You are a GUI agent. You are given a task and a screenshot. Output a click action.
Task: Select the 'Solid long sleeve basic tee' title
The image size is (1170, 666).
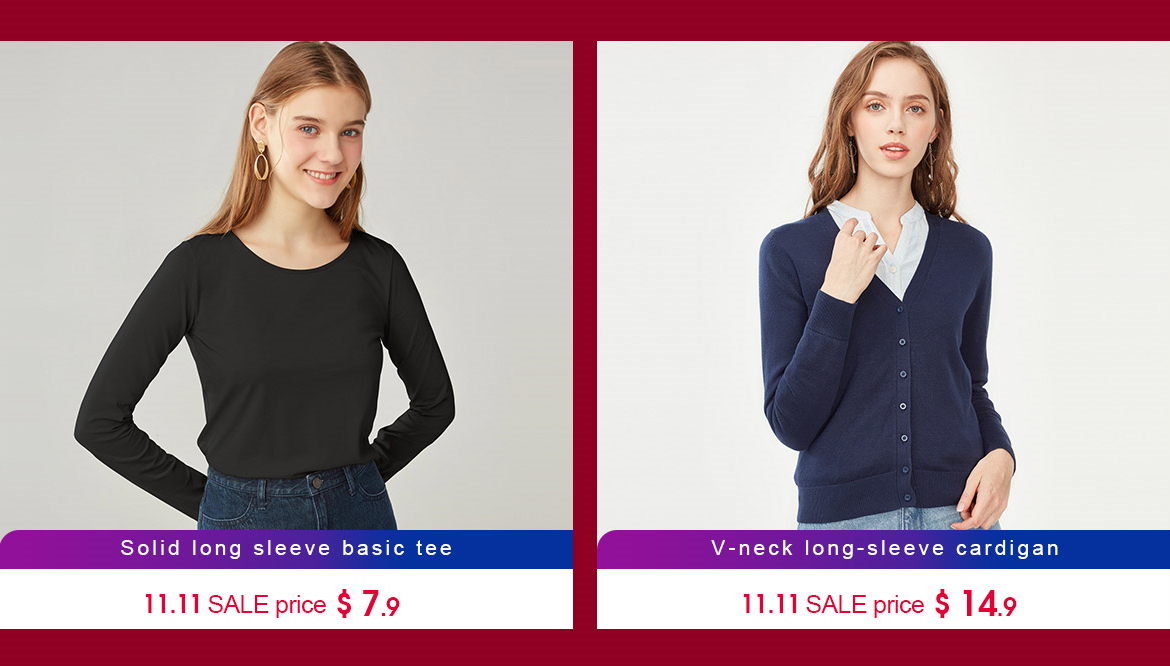tap(287, 548)
